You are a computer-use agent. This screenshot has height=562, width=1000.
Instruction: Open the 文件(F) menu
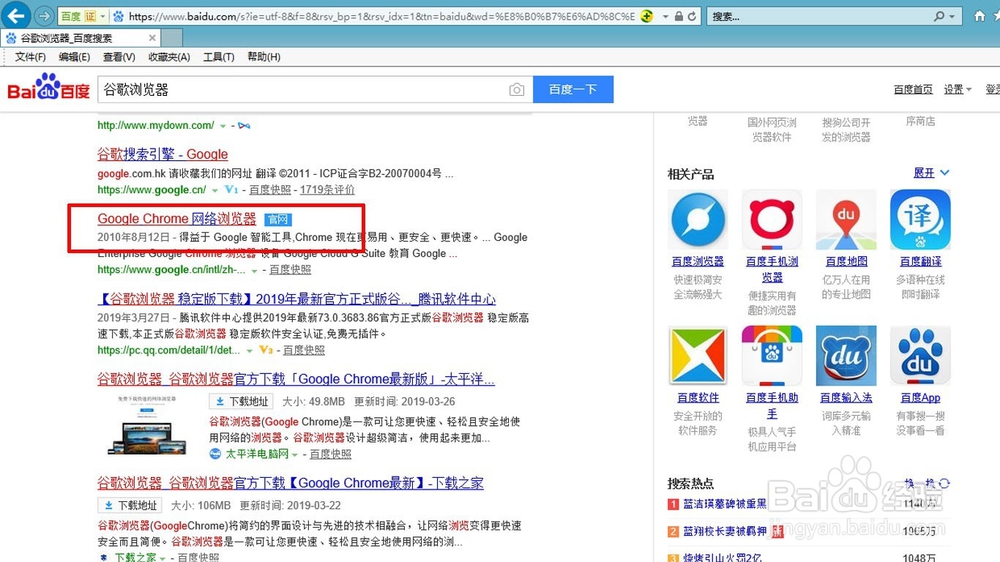30,57
